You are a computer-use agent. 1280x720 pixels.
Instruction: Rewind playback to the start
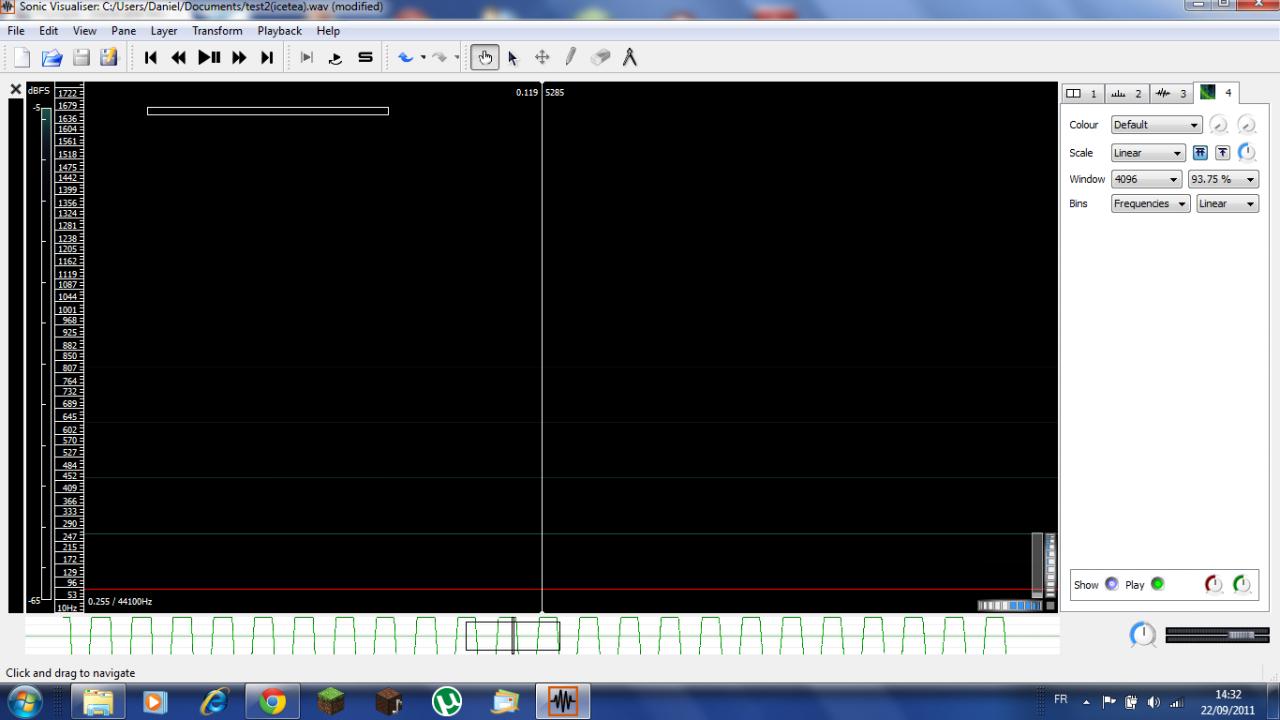(151, 58)
